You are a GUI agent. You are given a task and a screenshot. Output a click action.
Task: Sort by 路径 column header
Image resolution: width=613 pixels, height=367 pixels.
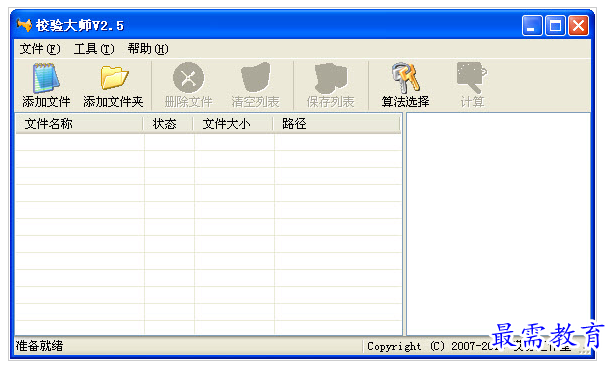point(337,124)
